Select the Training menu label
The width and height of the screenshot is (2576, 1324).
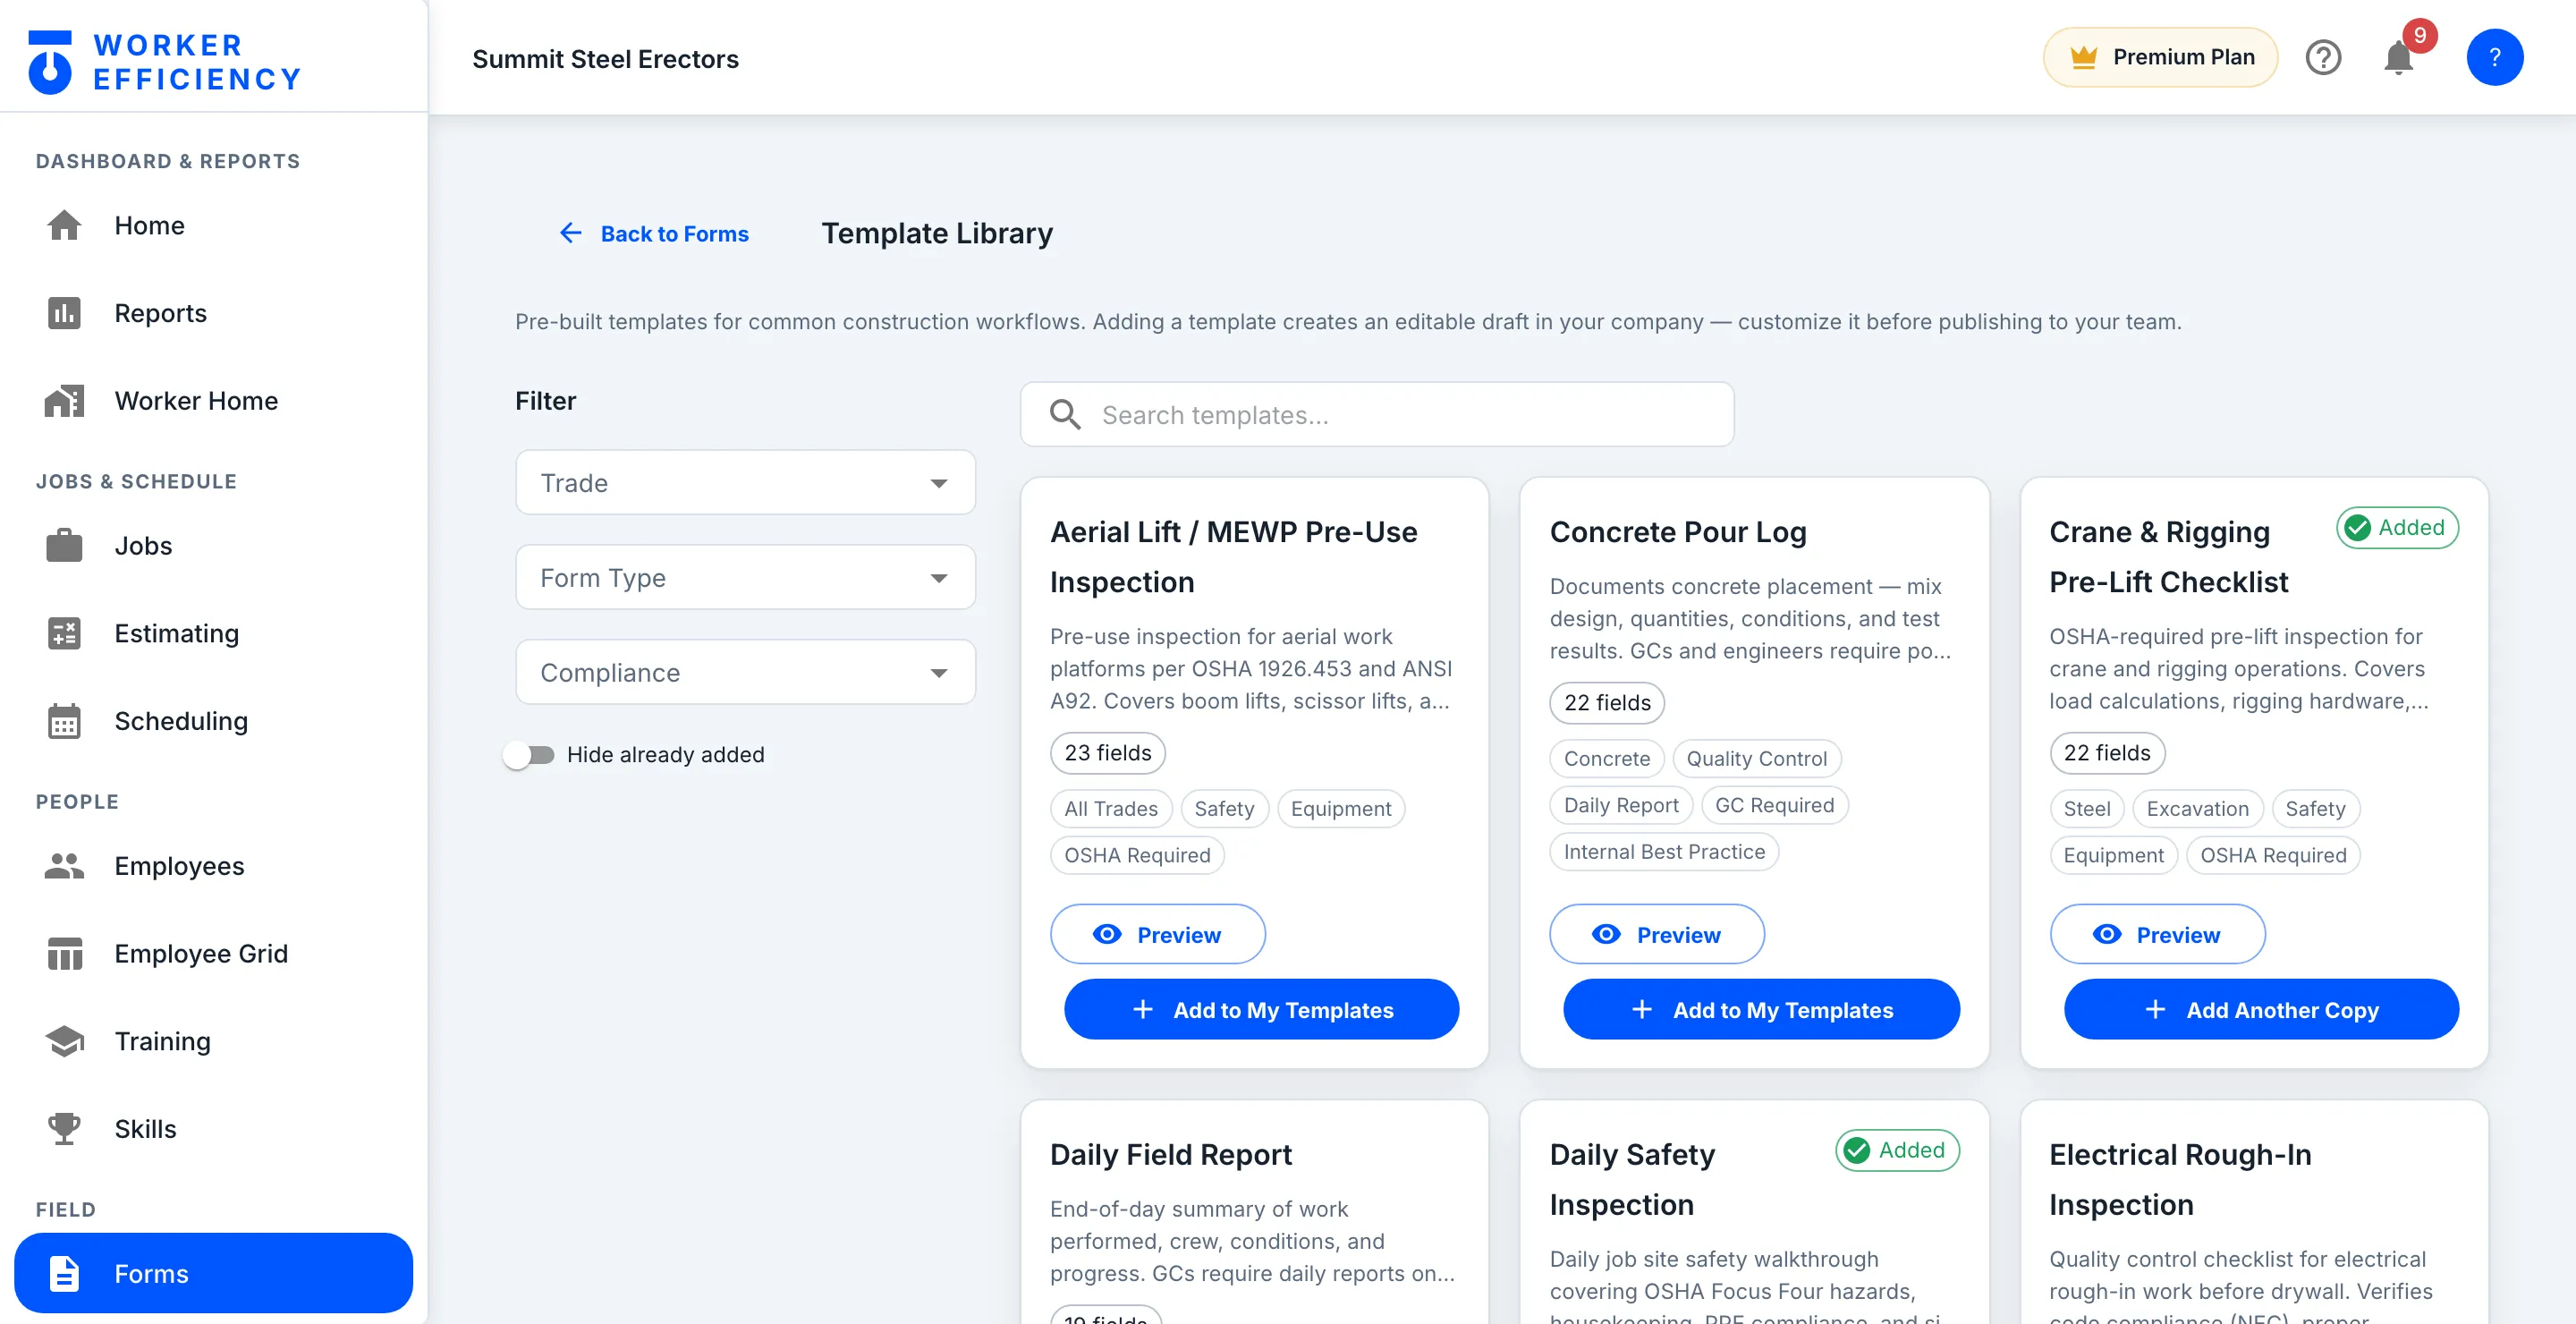tap(162, 1041)
